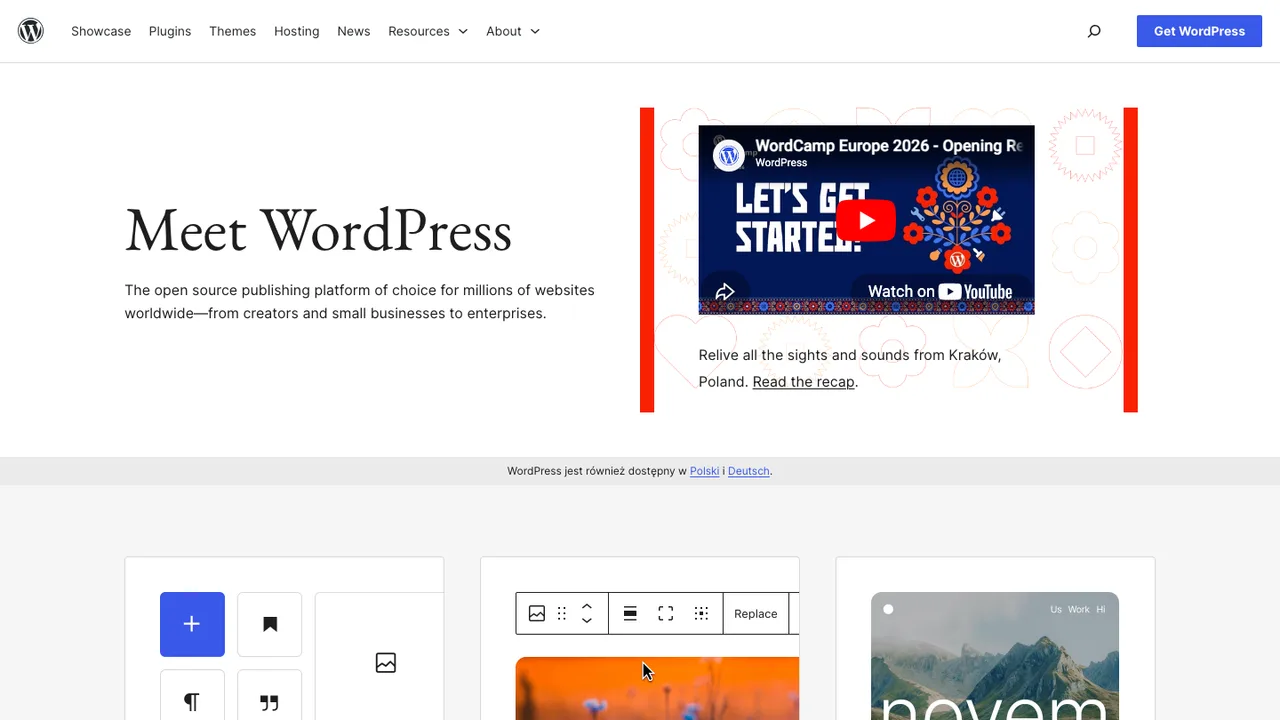This screenshot has width=1280, height=720.
Task: Expand the About dropdown menu
Action: click(513, 31)
